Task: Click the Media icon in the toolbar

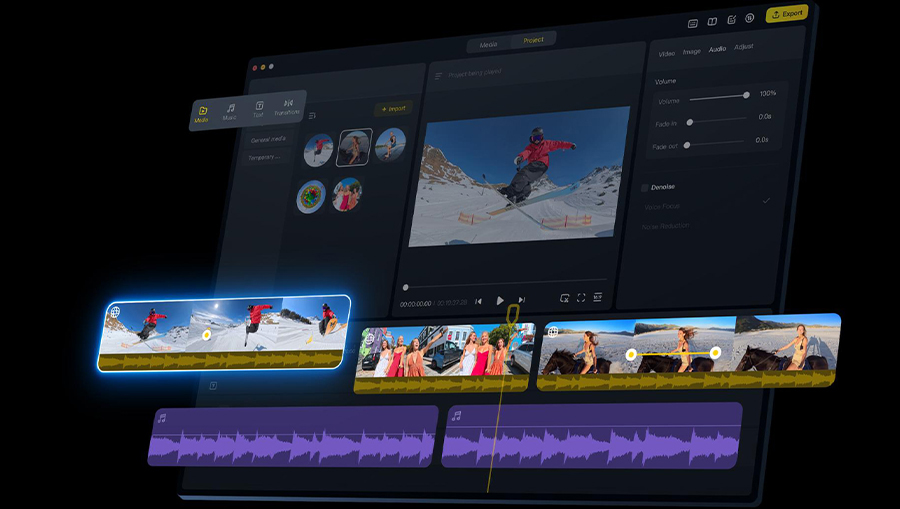Action: [x=202, y=114]
